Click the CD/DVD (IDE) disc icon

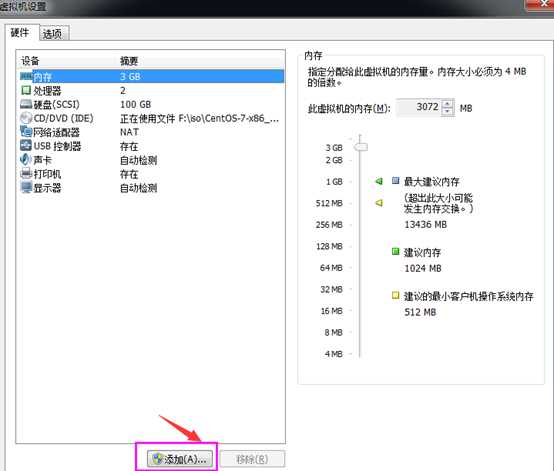[26, 118]
